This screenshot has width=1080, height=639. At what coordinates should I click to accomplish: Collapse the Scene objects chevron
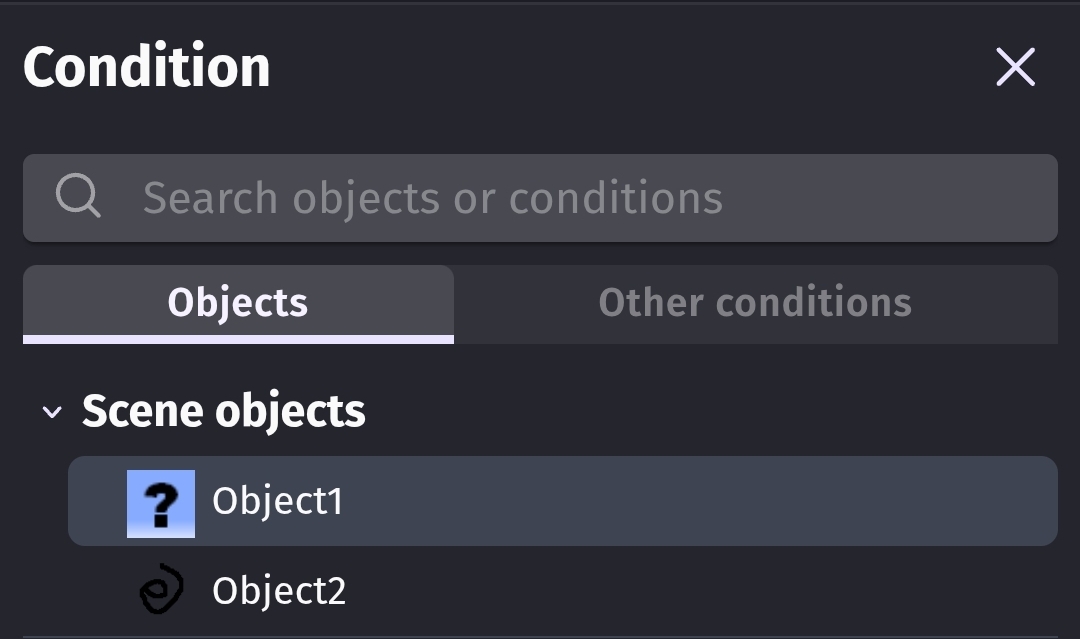pyautogui.click(x=52, y=412)
